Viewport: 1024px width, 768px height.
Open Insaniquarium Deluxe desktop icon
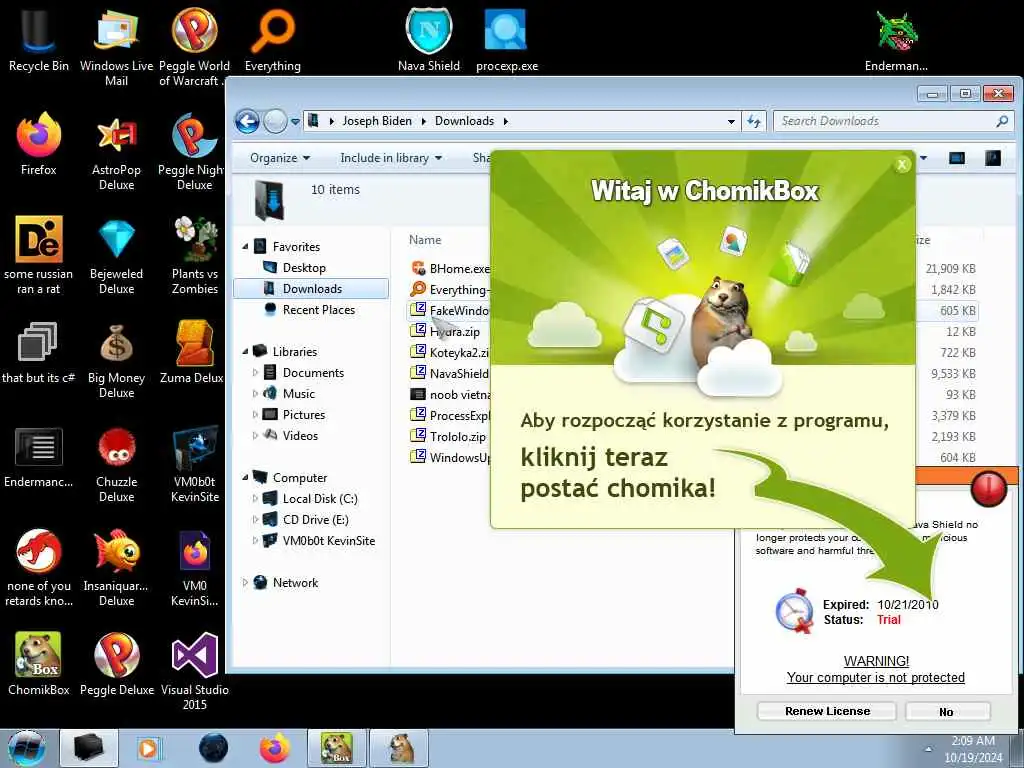pyautogui.click(x=116, y=568)
